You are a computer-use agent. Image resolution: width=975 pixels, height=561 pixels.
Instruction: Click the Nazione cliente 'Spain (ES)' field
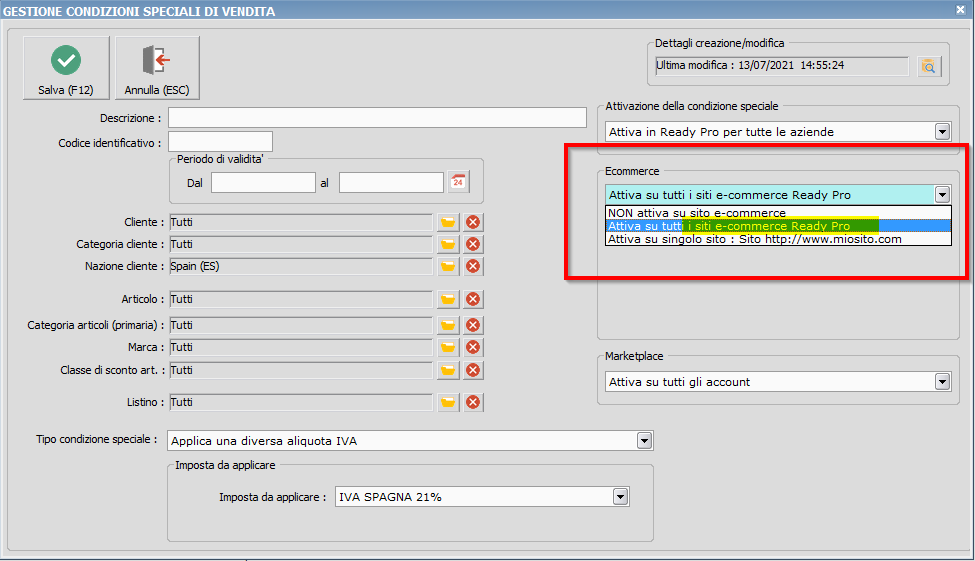coord(301,266)
